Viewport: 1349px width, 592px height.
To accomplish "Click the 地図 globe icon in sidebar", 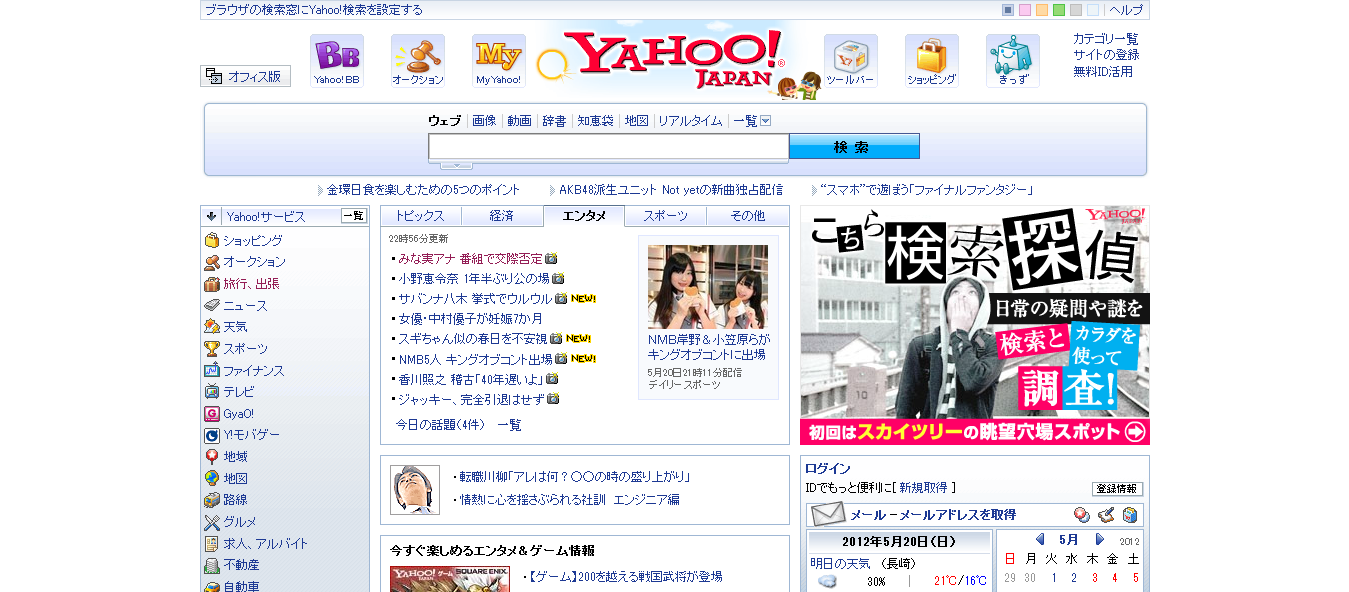I will 212,479.
